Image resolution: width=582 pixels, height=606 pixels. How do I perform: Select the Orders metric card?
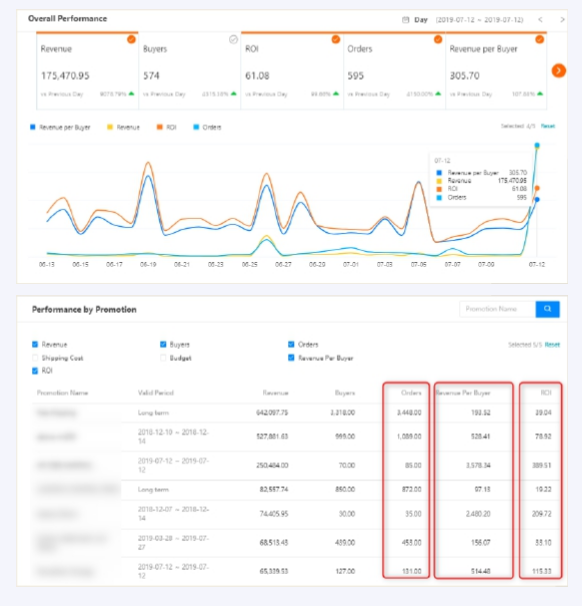click(x=394, y=71)
